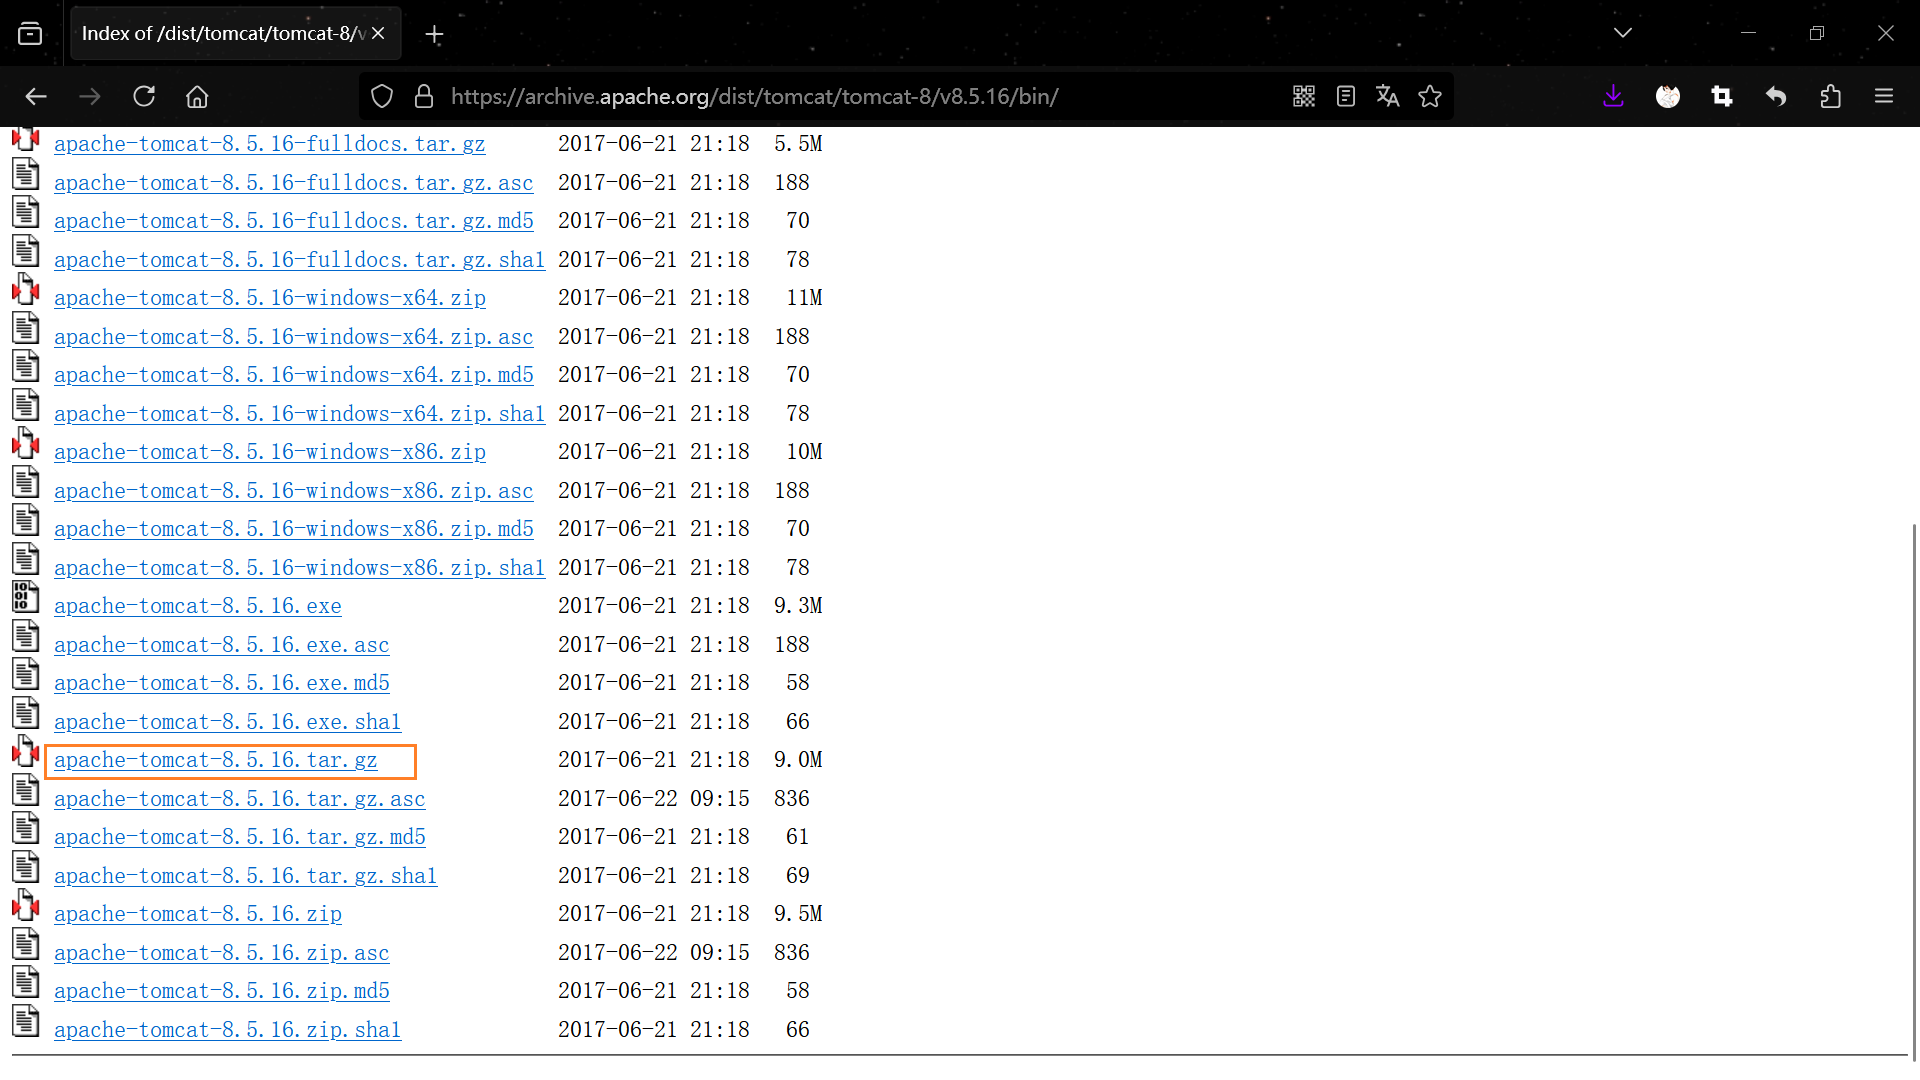Open the hamburger application menu

coord(1884,96)
